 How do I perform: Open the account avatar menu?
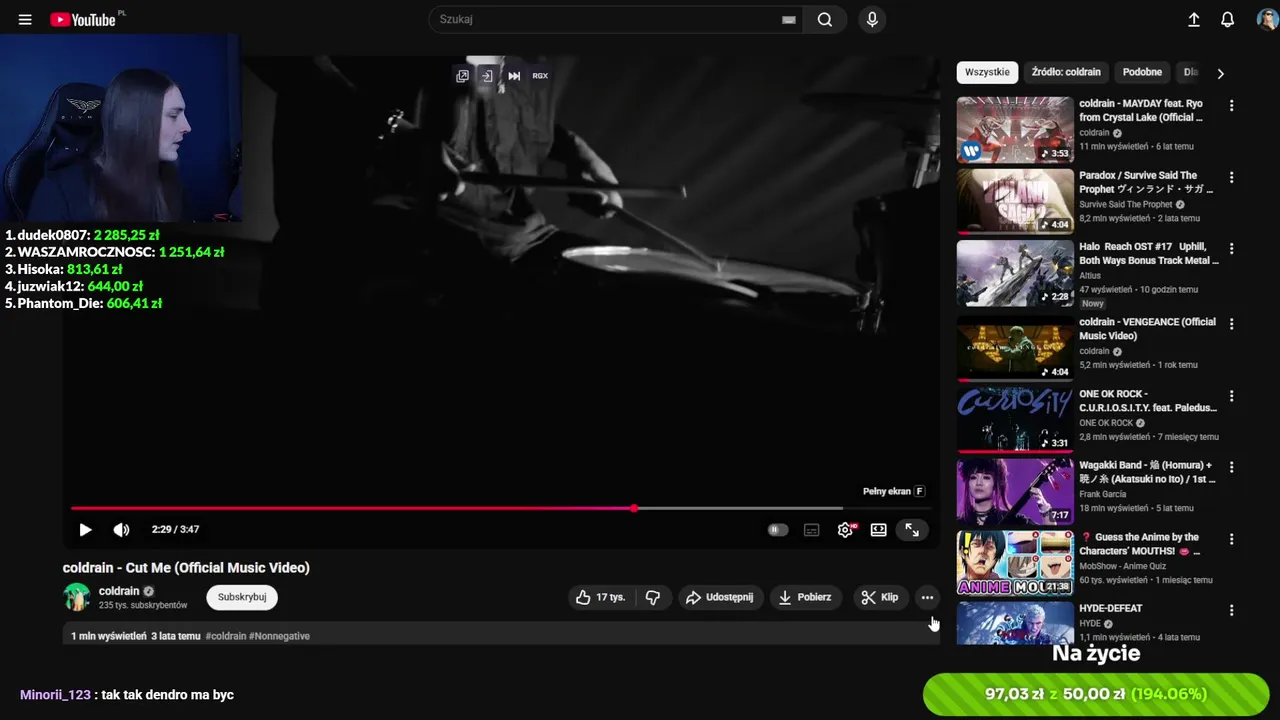1267,19
